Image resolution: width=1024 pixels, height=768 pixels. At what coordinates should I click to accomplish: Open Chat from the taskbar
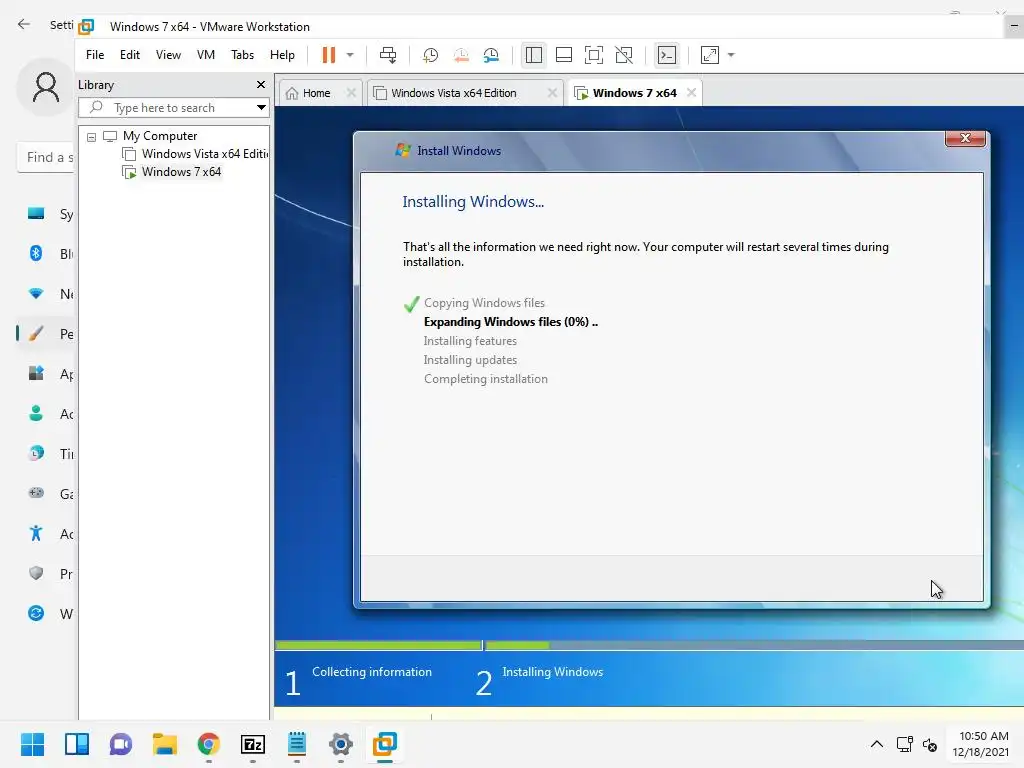121,744
